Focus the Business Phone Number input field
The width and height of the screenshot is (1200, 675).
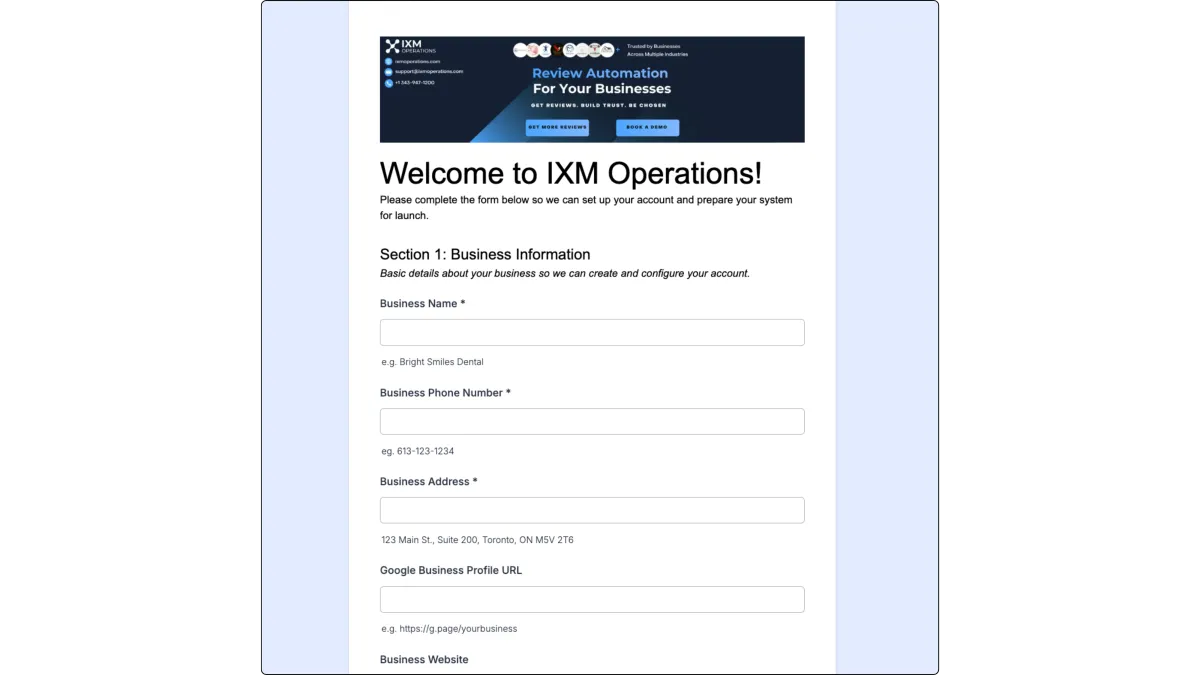click(592, 421)
